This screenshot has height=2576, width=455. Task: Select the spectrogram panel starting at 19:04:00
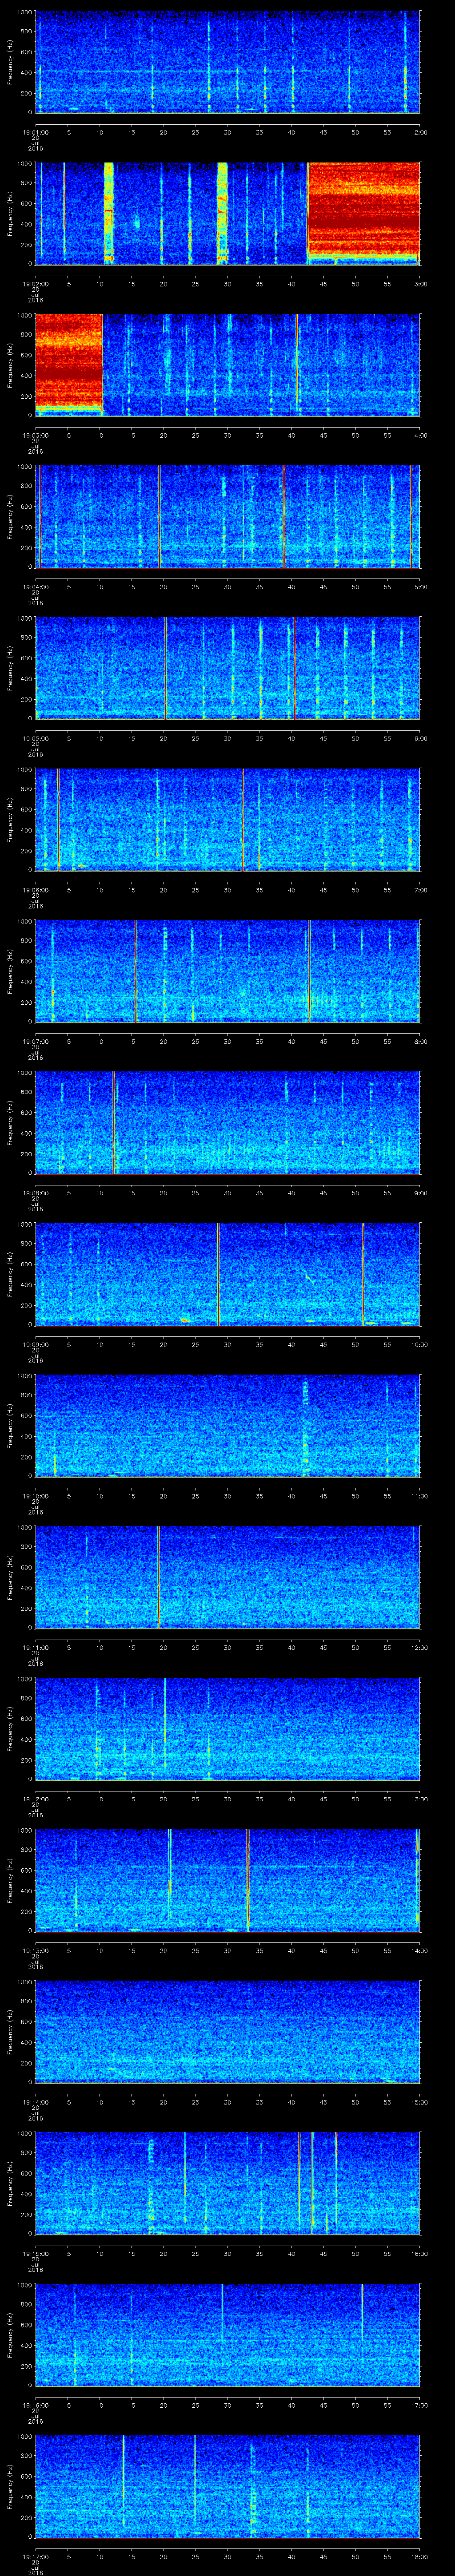[x=227, y=516]
